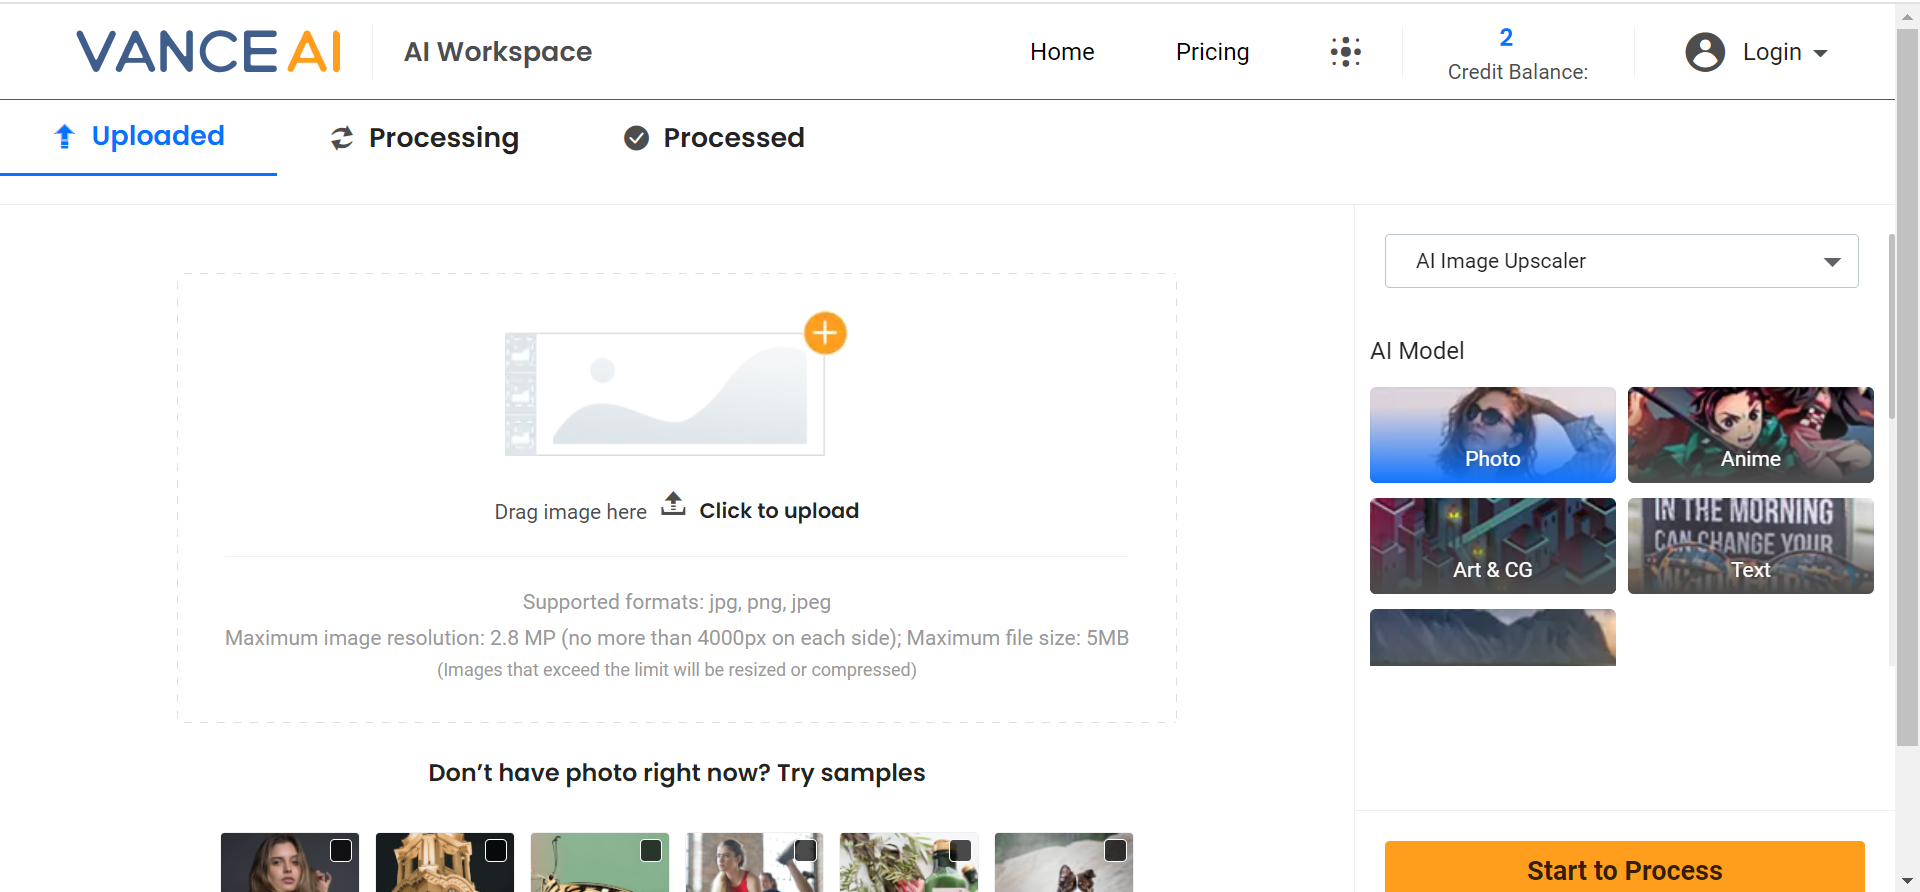Choose the Art & CG model

(1492, 546)
